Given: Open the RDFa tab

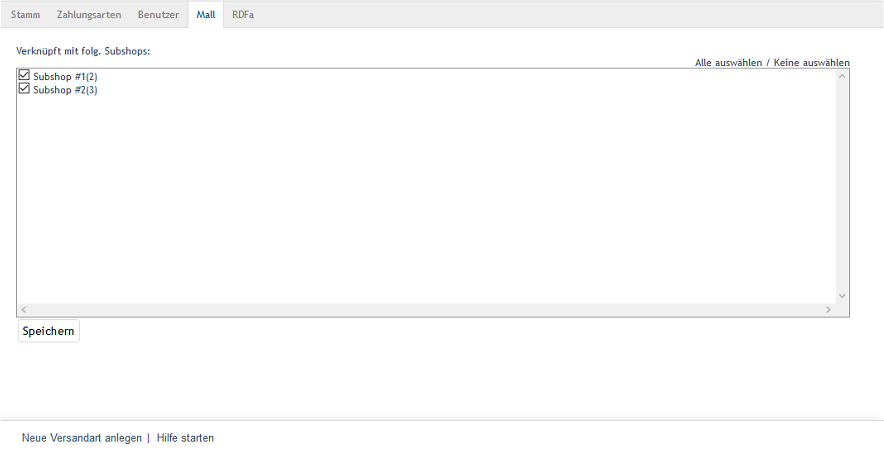Looking at the screenshot, I should [243, 15].
